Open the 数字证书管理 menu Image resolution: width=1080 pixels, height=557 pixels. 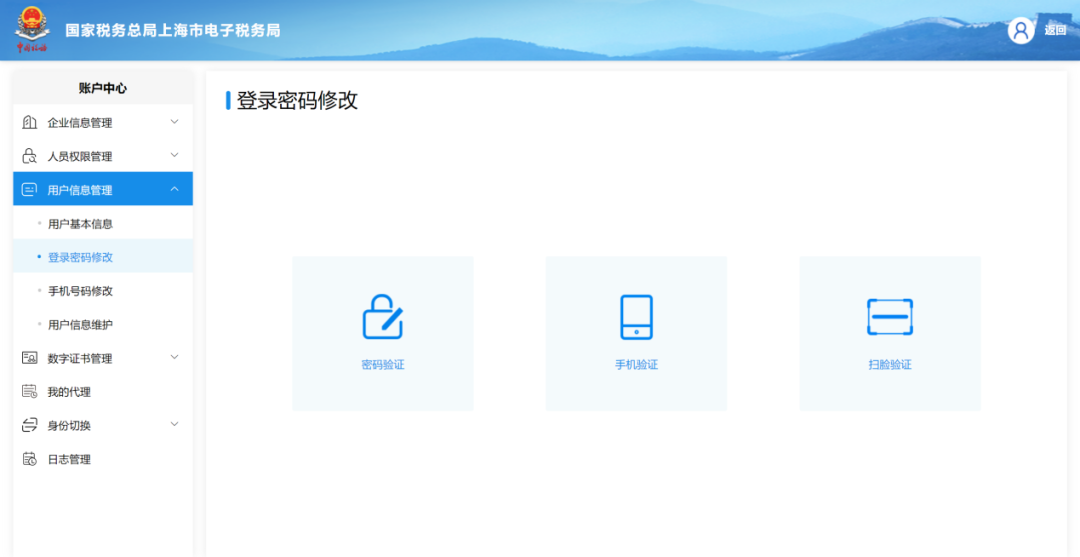(103, 358)
